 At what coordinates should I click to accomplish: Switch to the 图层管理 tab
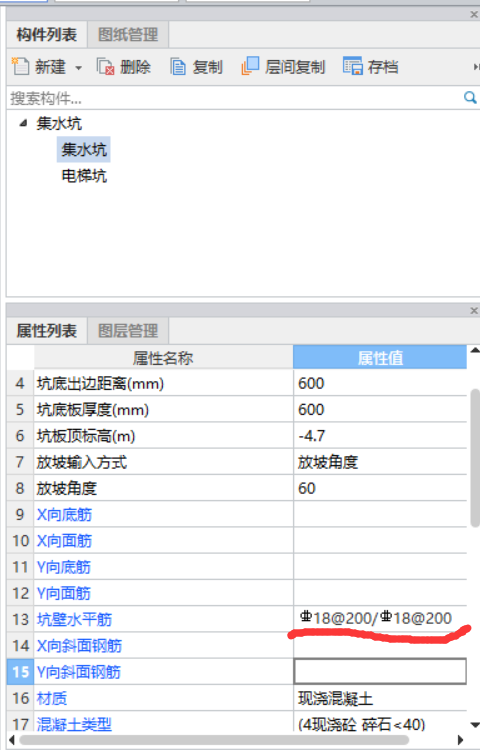pos(128,331)
